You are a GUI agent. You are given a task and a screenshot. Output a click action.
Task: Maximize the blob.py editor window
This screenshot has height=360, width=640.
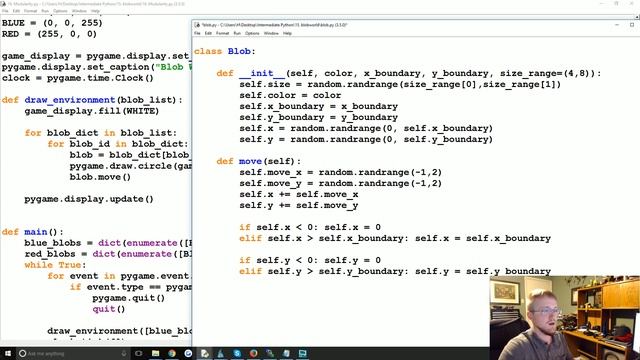click(632, 25)
